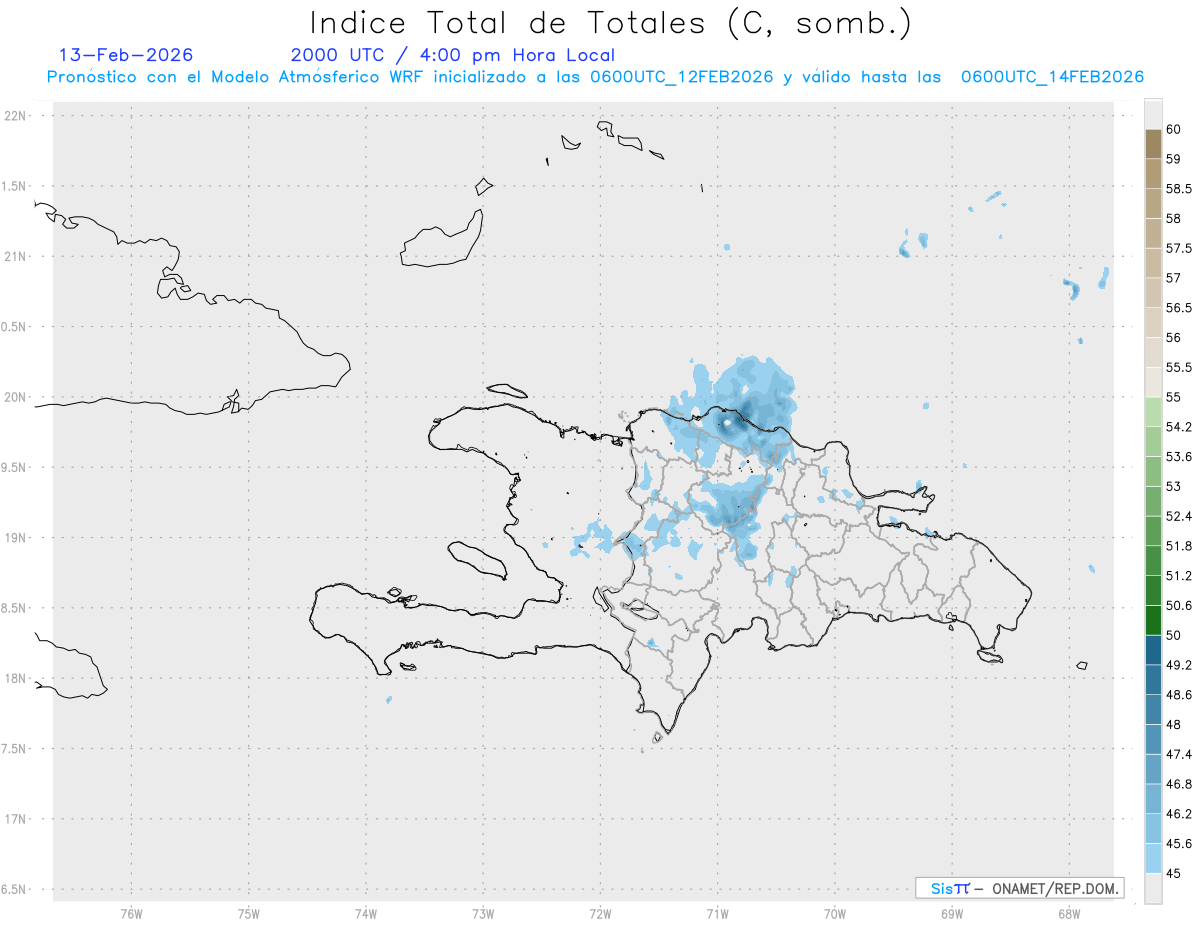Click the ONAMET/REP.DOM. credit box
The image size is (1200, 927).
click(x=1019, y=888)
